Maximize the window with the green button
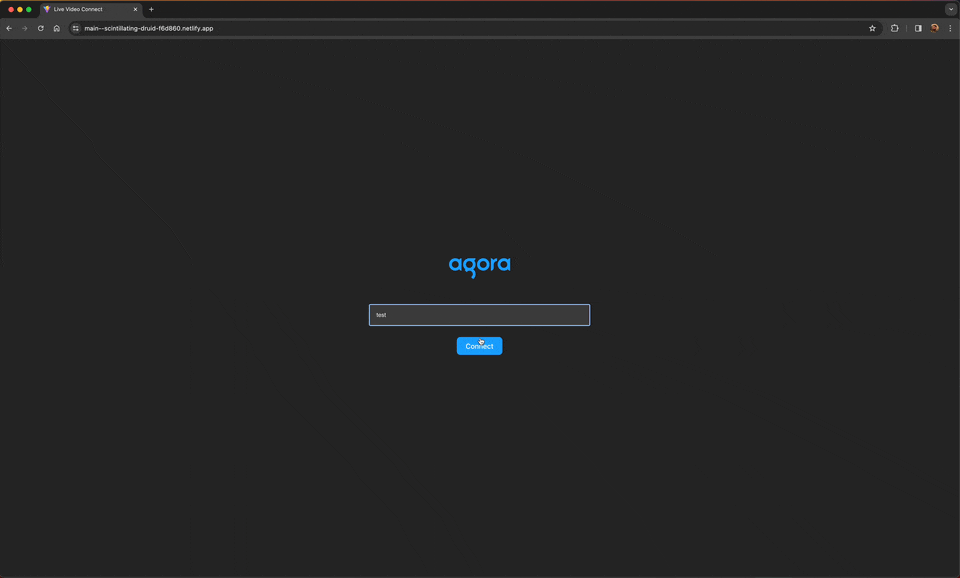Screen dimensions: 960x578 tap(29, 9)
